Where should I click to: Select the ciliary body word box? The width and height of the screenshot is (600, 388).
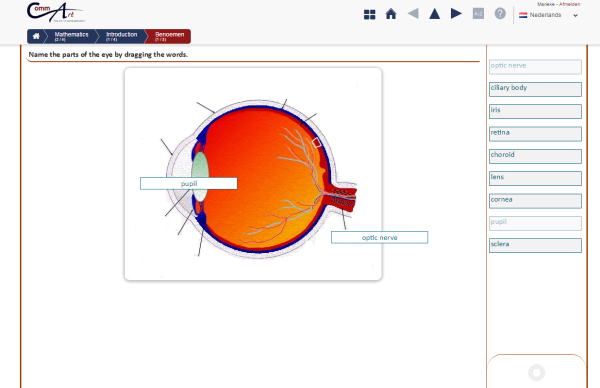click(535, 89)
